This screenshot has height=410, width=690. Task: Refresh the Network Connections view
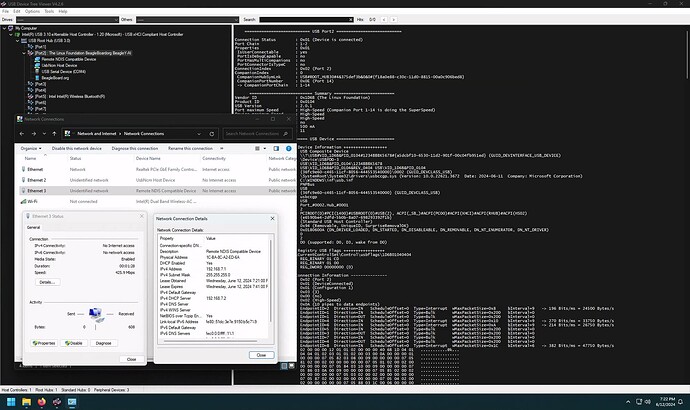click(212, 134)
